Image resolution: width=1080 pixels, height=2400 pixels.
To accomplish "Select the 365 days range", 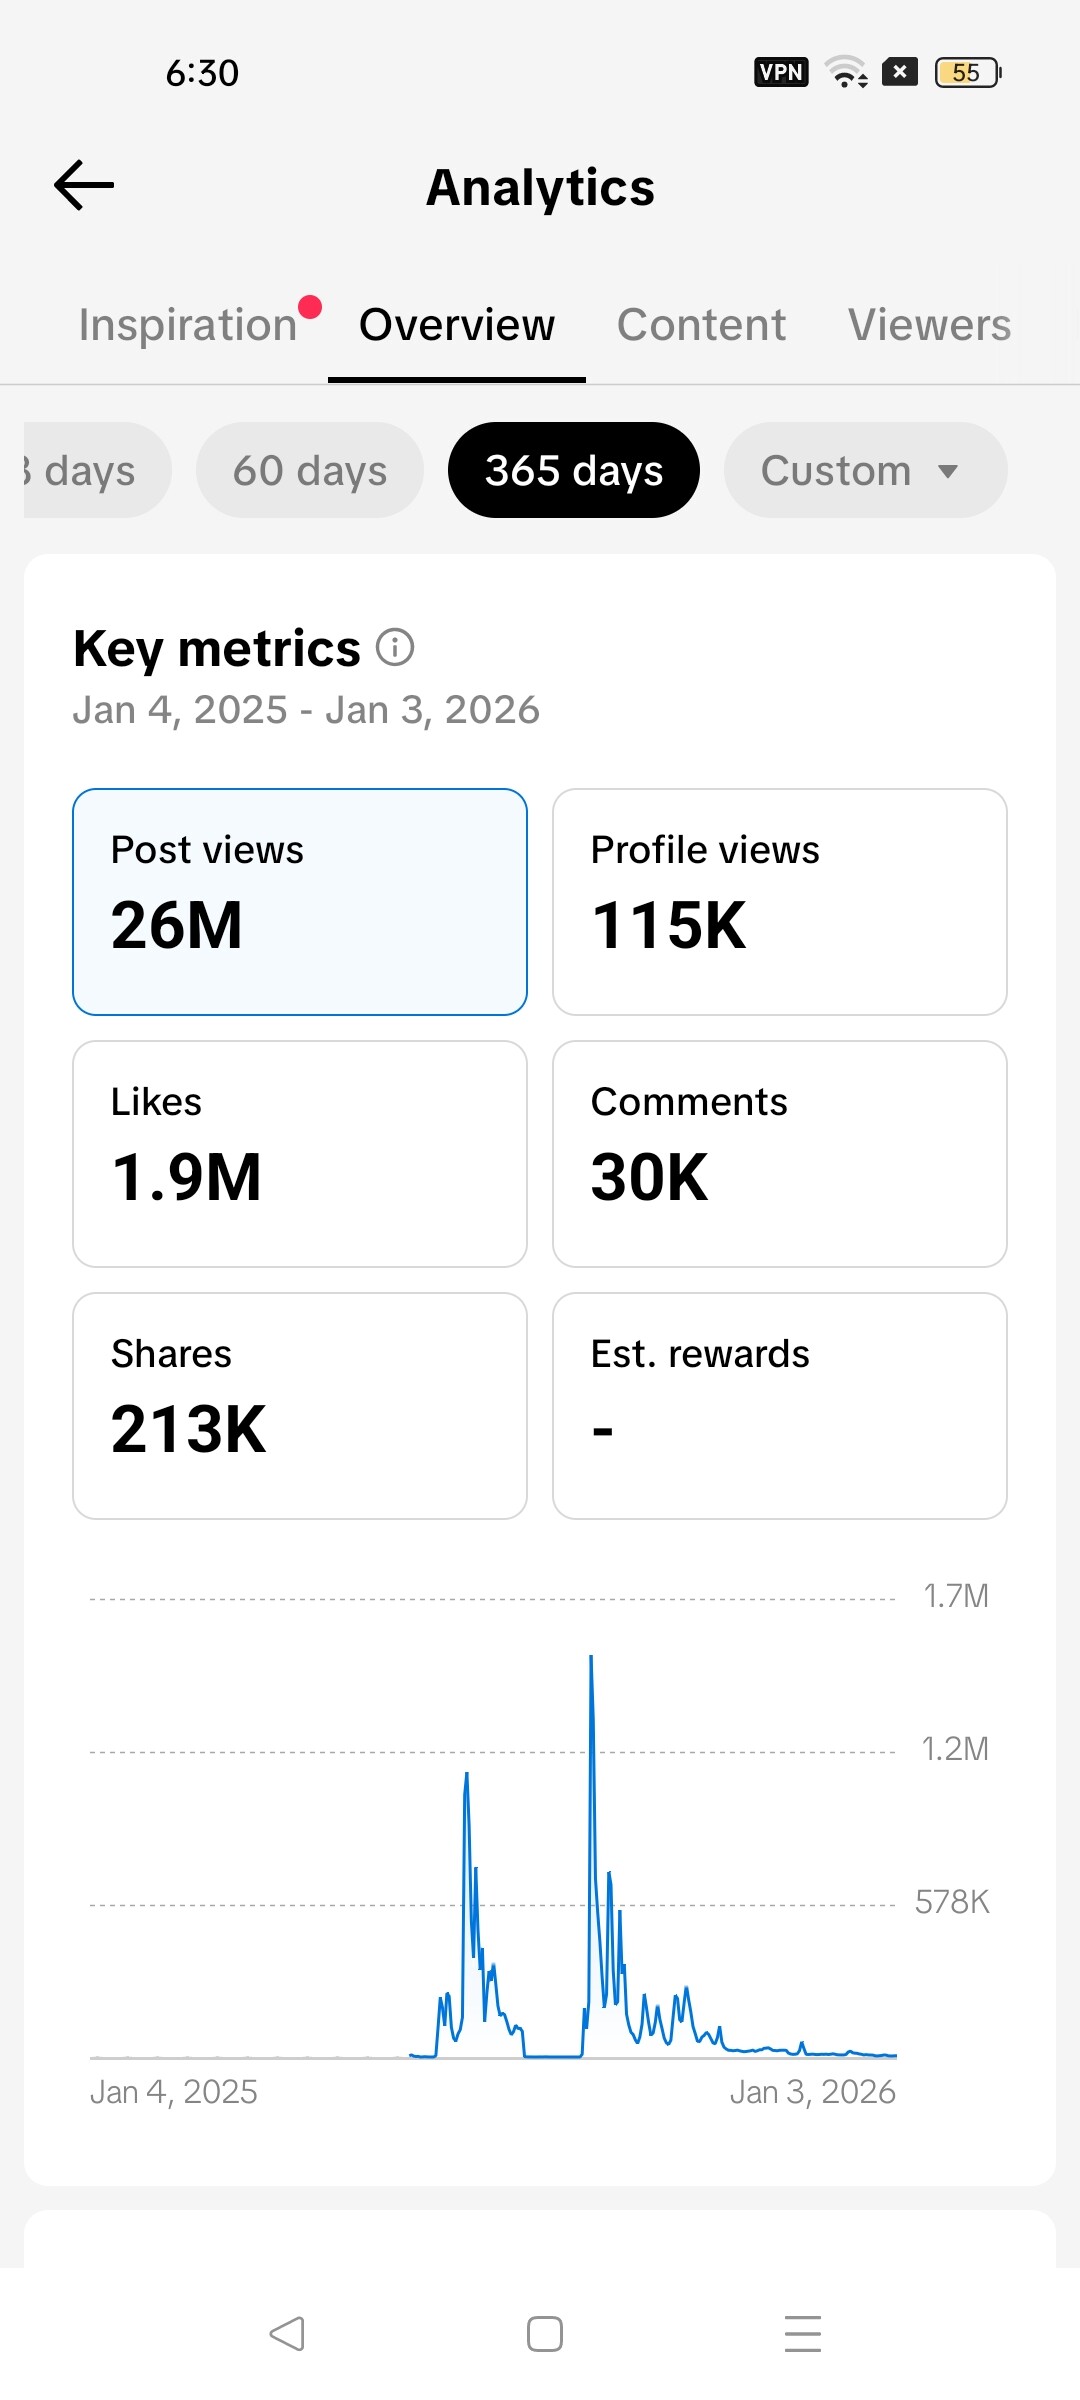I will (x=573, y=470).
